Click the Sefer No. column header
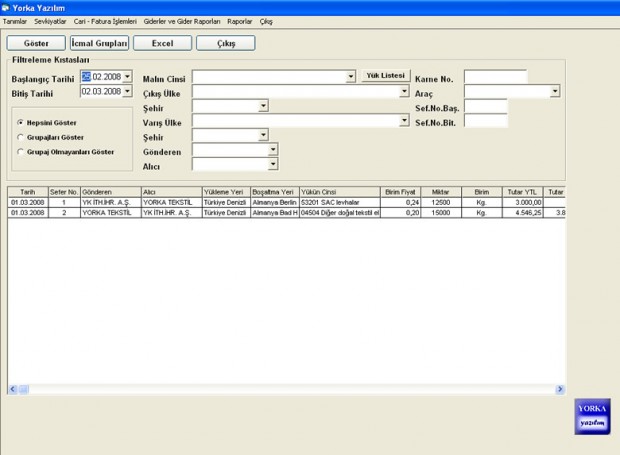This screenshot has height=455, width=620. 64,192
